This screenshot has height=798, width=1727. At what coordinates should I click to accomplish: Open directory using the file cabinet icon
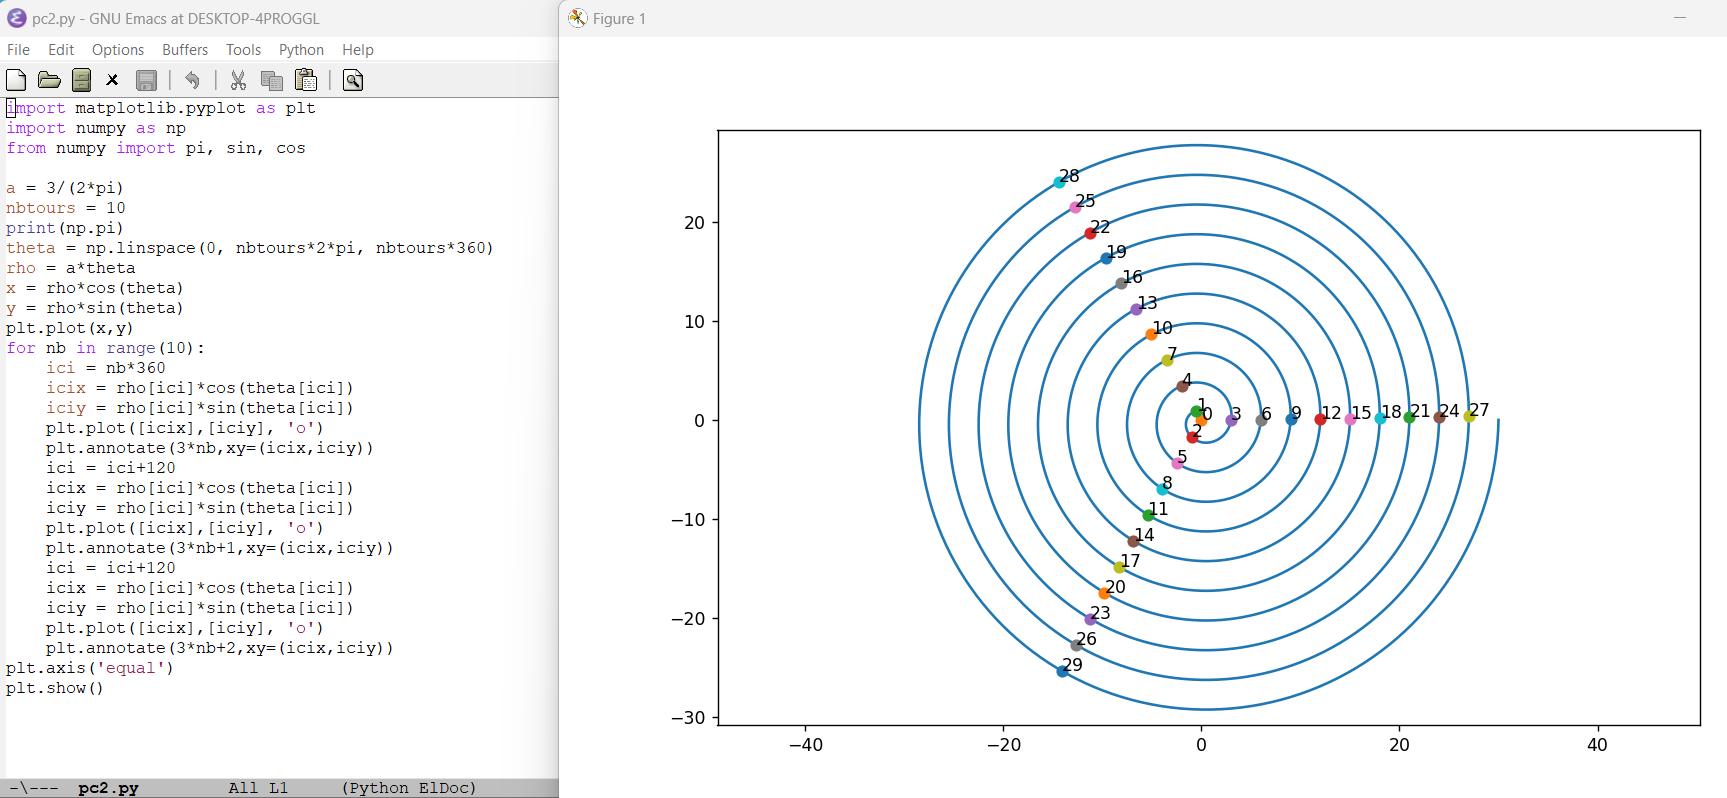click(82, 80)
